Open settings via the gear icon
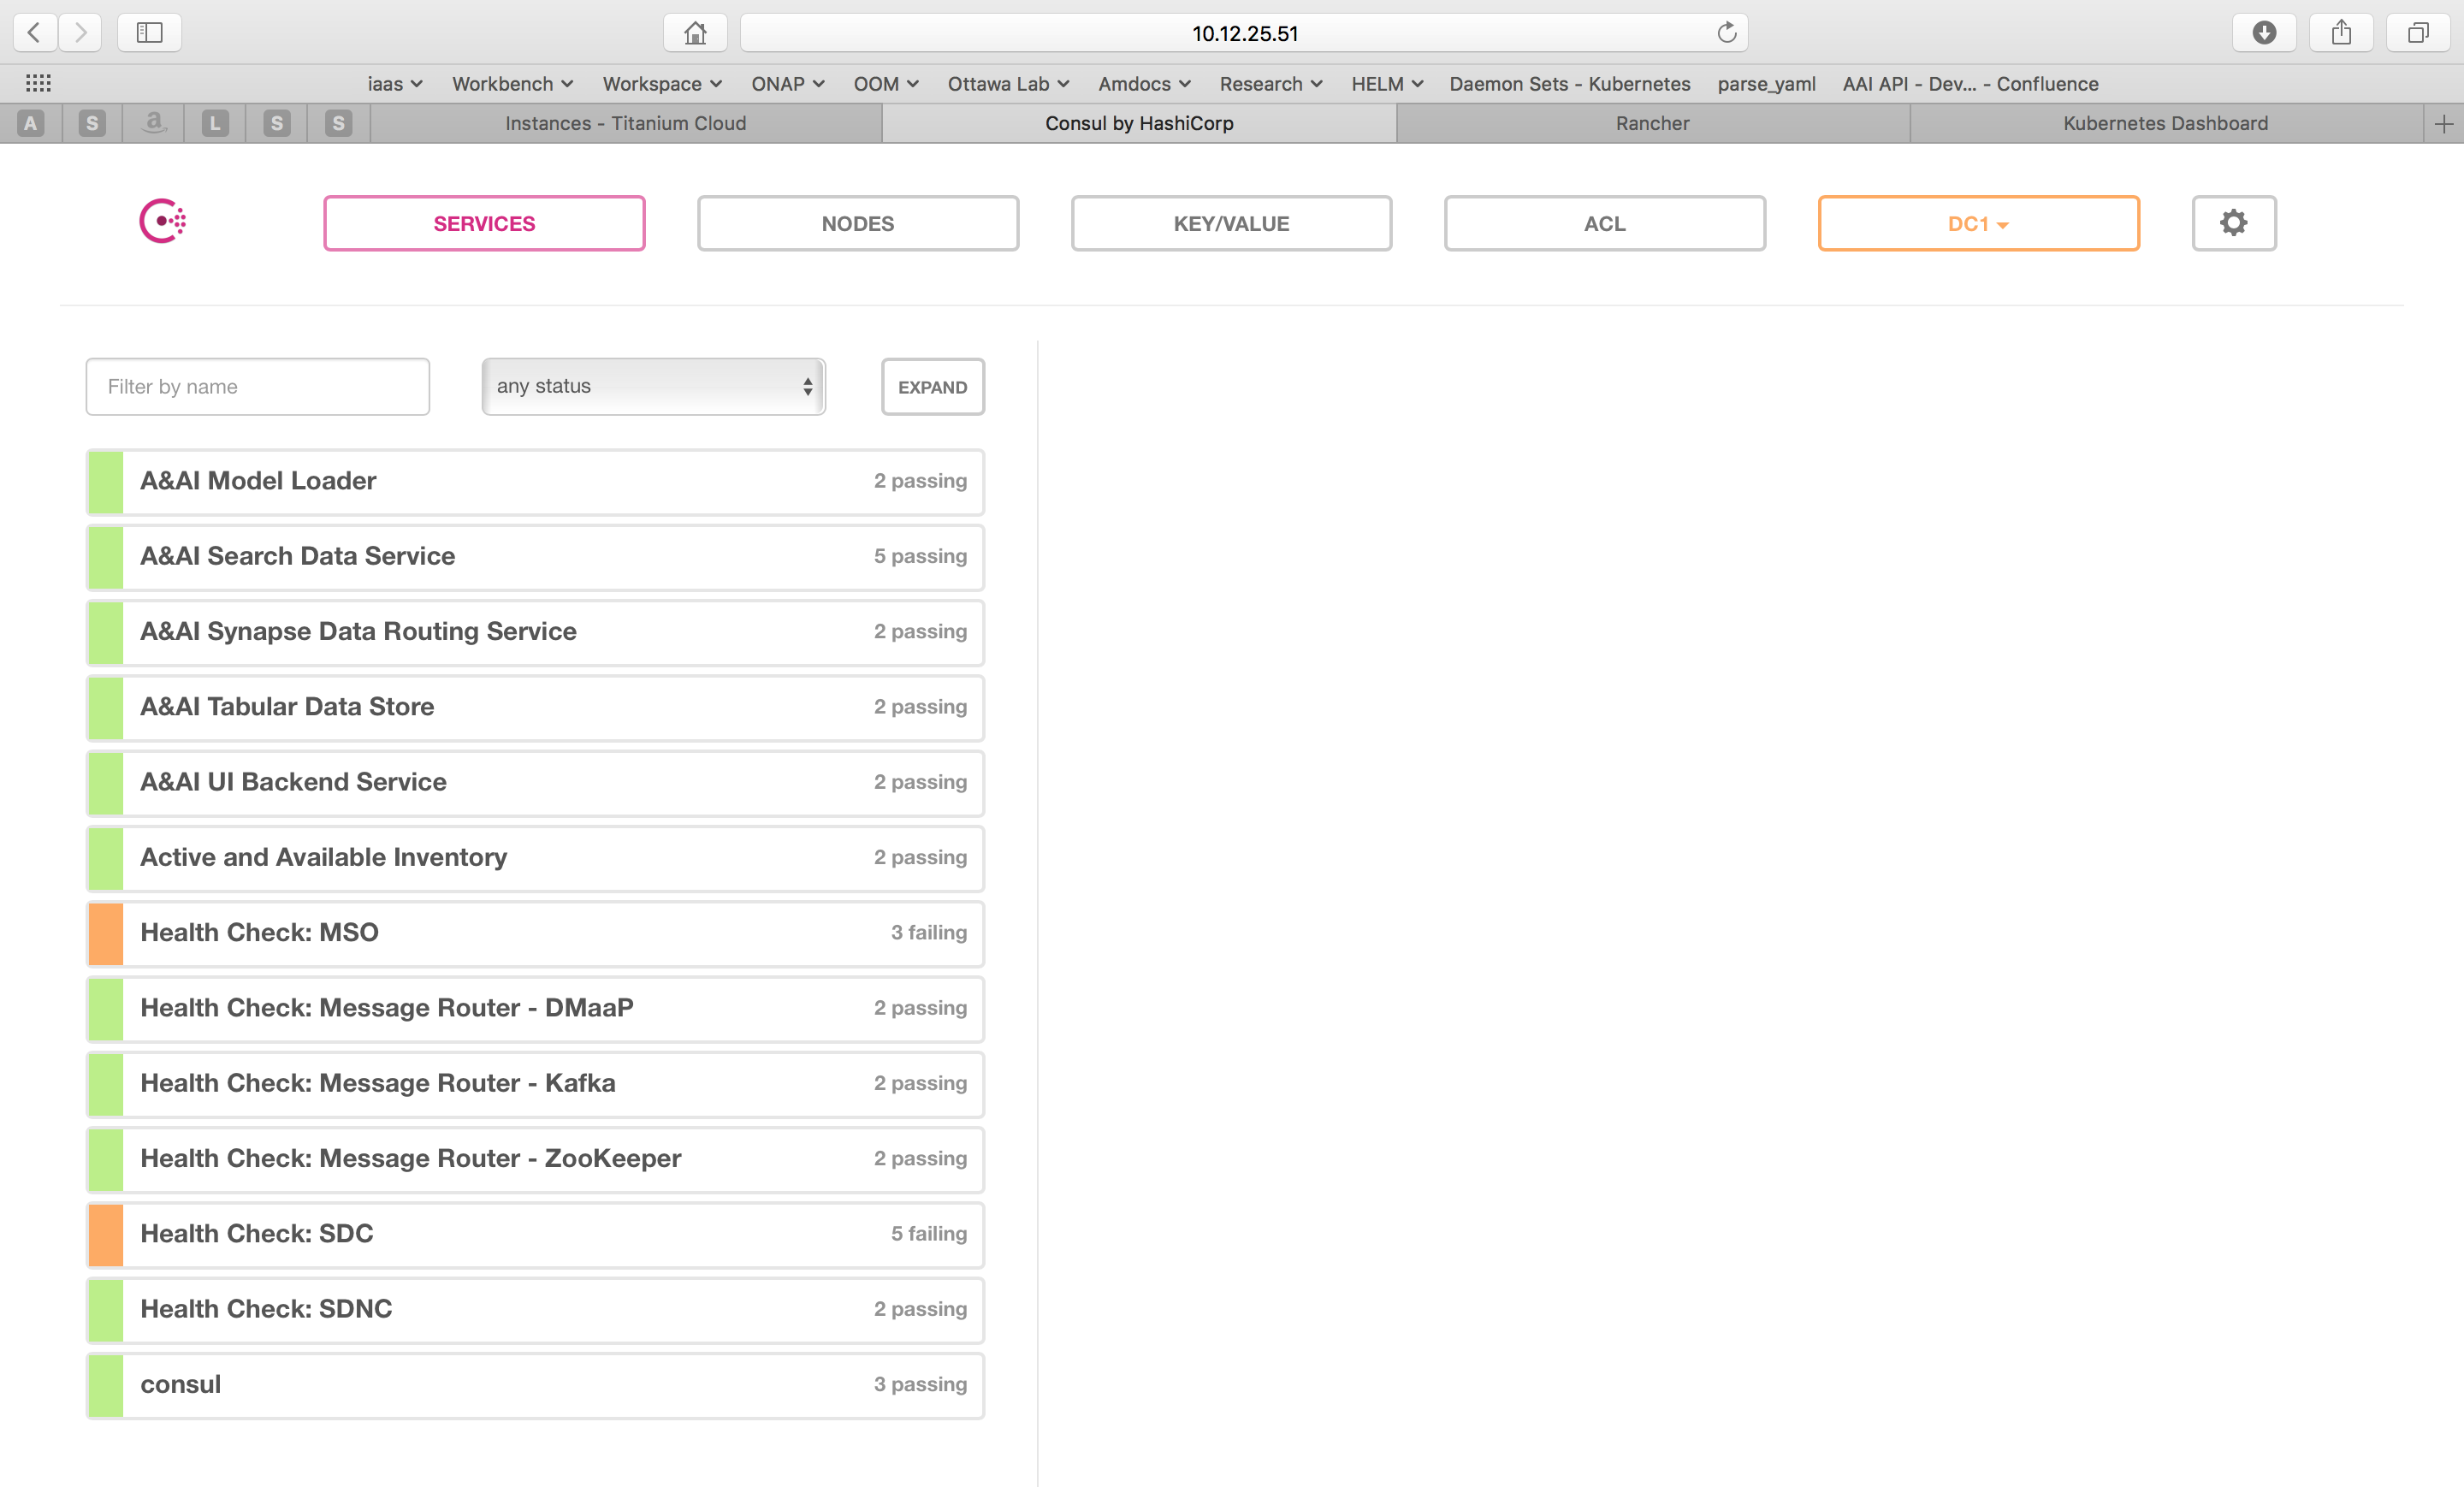This screenshot has height=1487, width=2464. point(2233,223)
